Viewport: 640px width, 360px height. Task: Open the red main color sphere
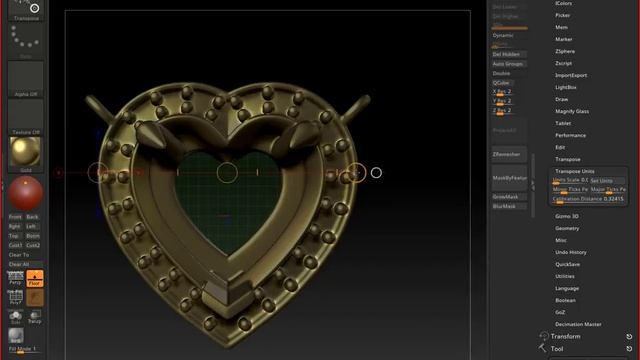pos(25,193)
